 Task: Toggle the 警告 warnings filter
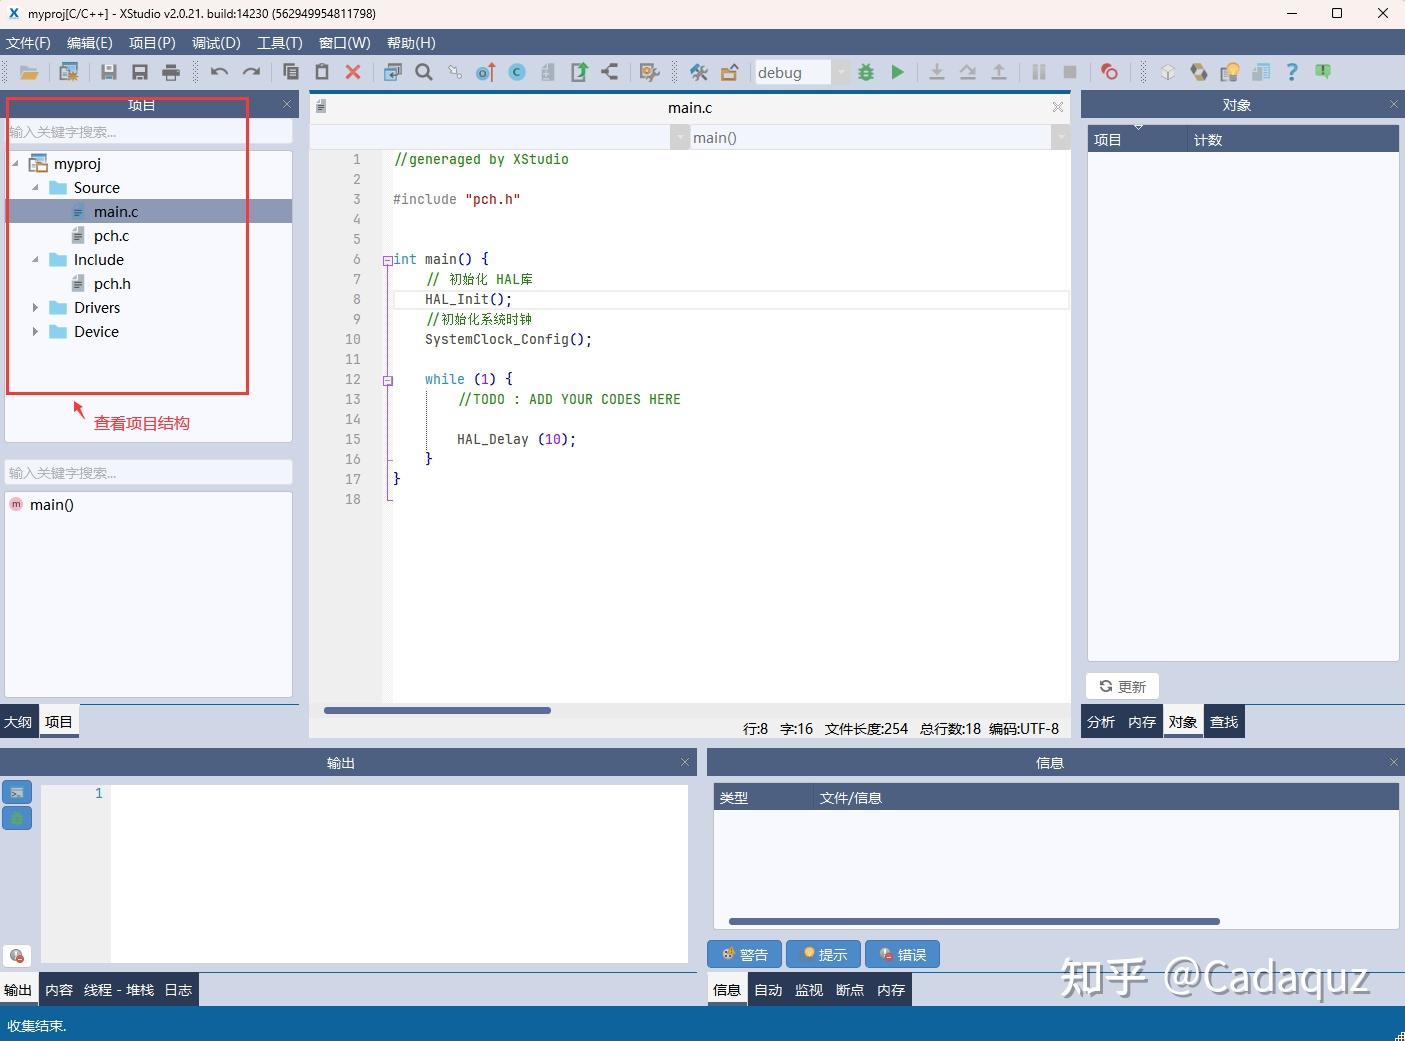tap(745, 954)
